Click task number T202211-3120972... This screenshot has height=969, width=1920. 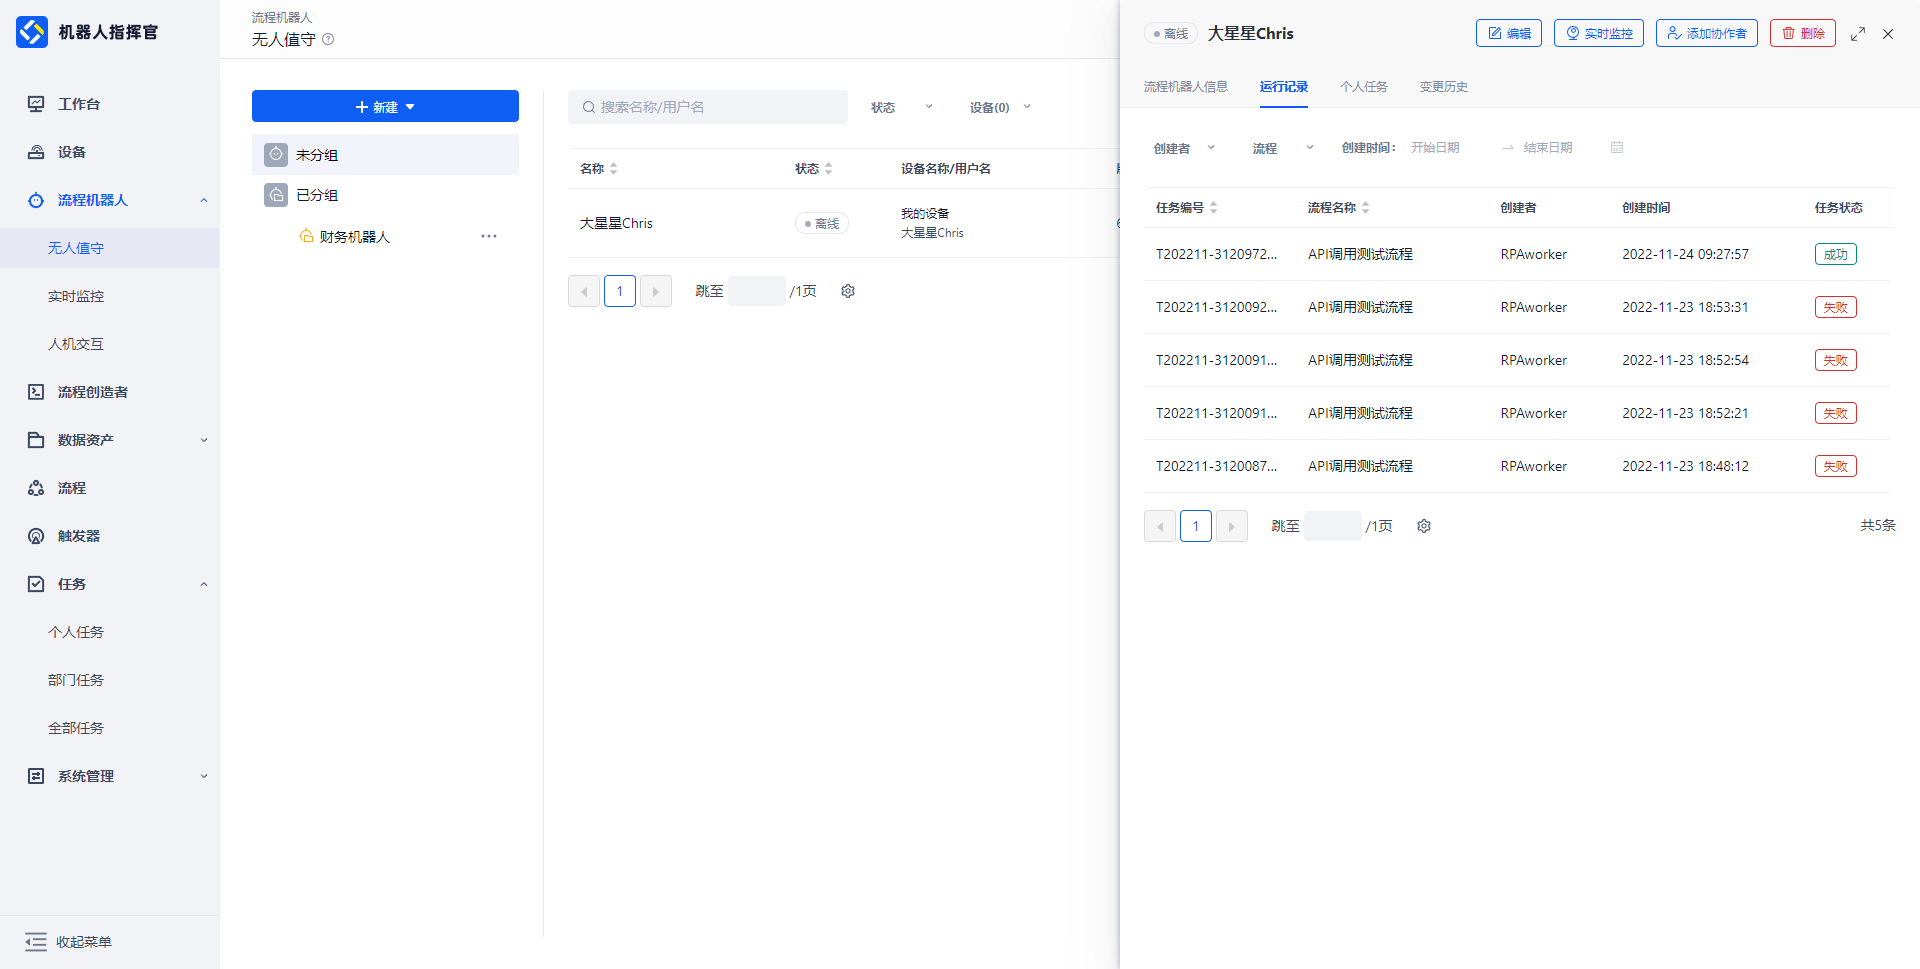pos(1217,254)
